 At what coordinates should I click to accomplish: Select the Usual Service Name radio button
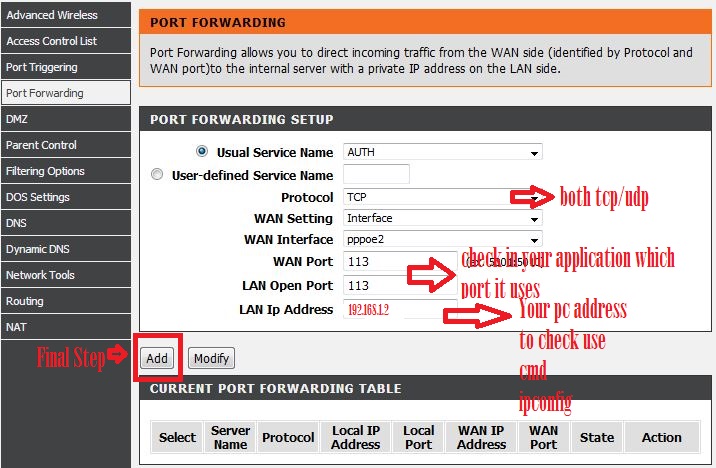tap(203, 152)
